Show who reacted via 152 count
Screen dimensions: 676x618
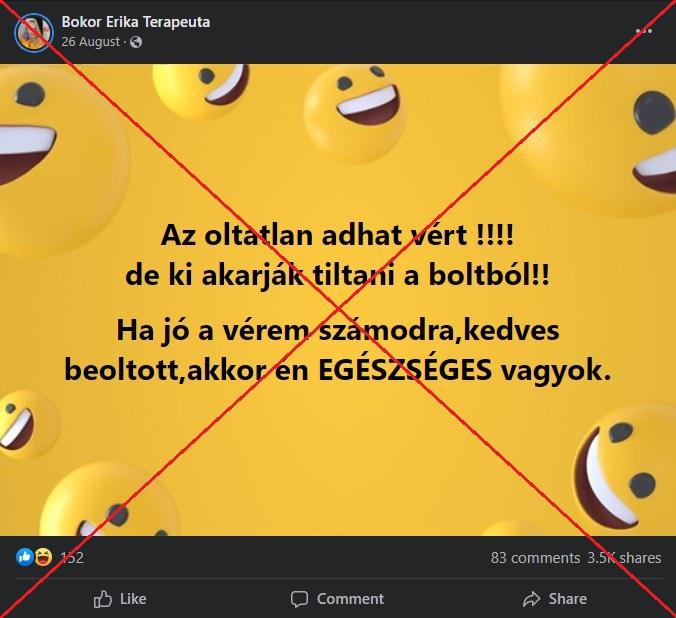coord(72,558)
